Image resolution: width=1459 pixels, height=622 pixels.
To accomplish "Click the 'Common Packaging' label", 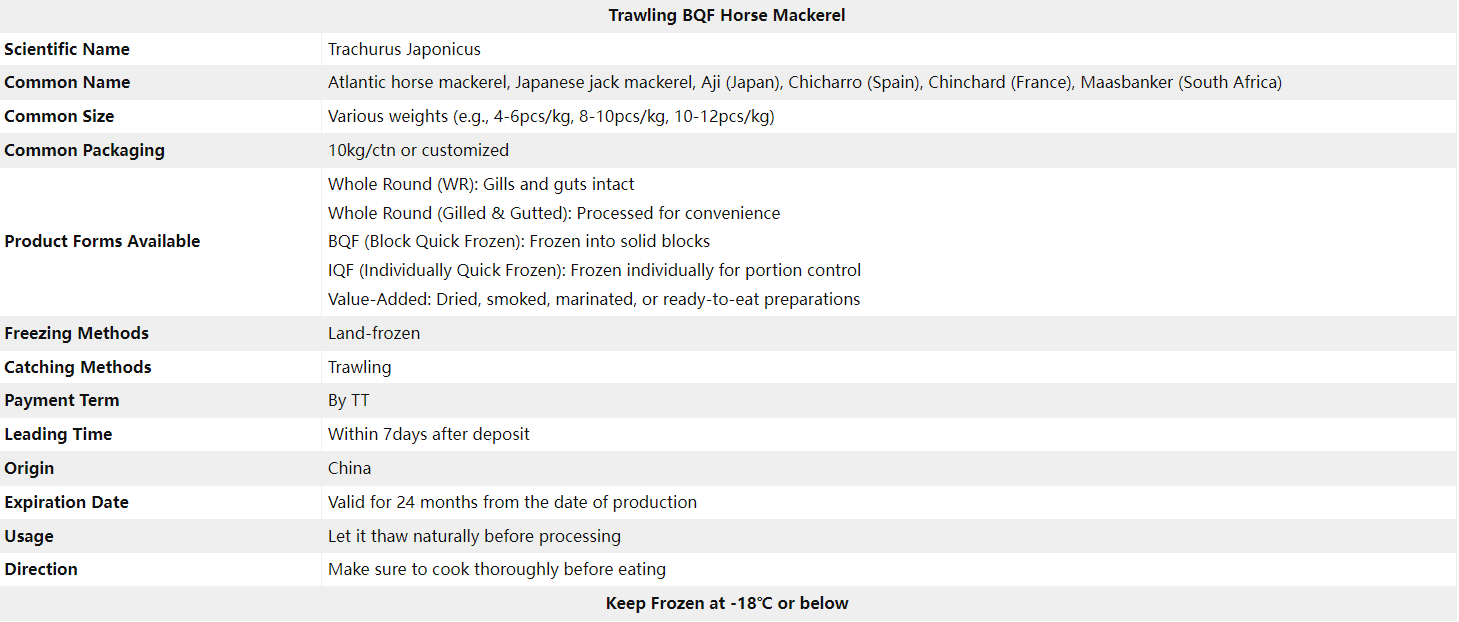I will pyautogui.click(x=84, y=150).
